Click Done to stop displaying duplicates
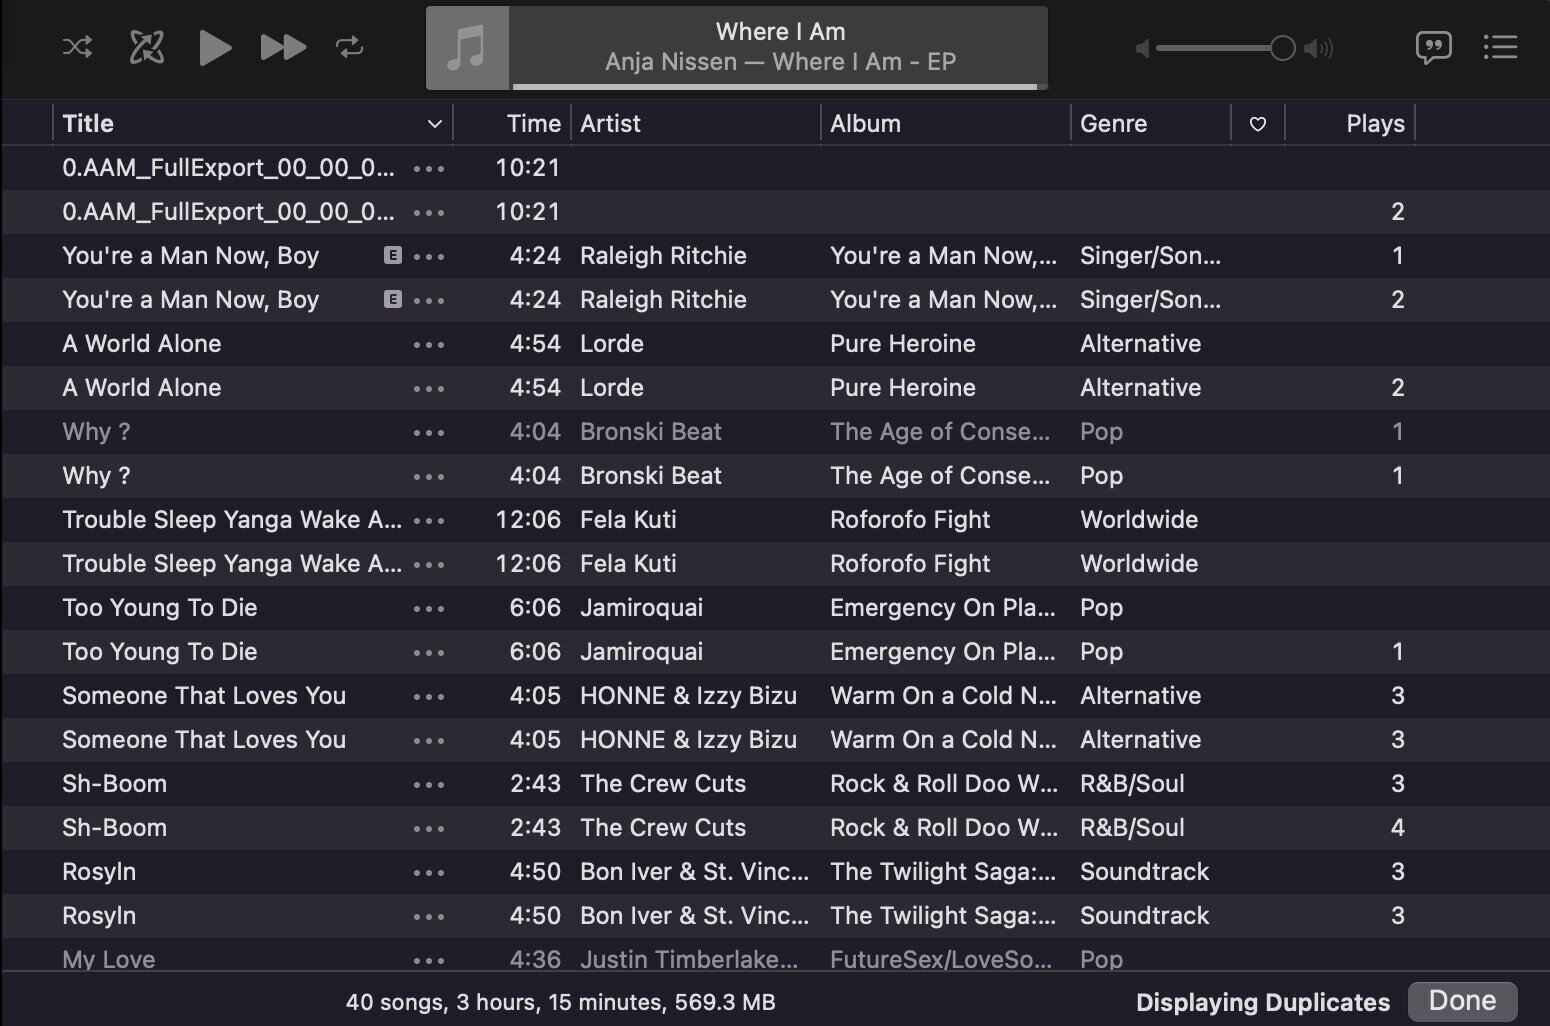 1462,1001
